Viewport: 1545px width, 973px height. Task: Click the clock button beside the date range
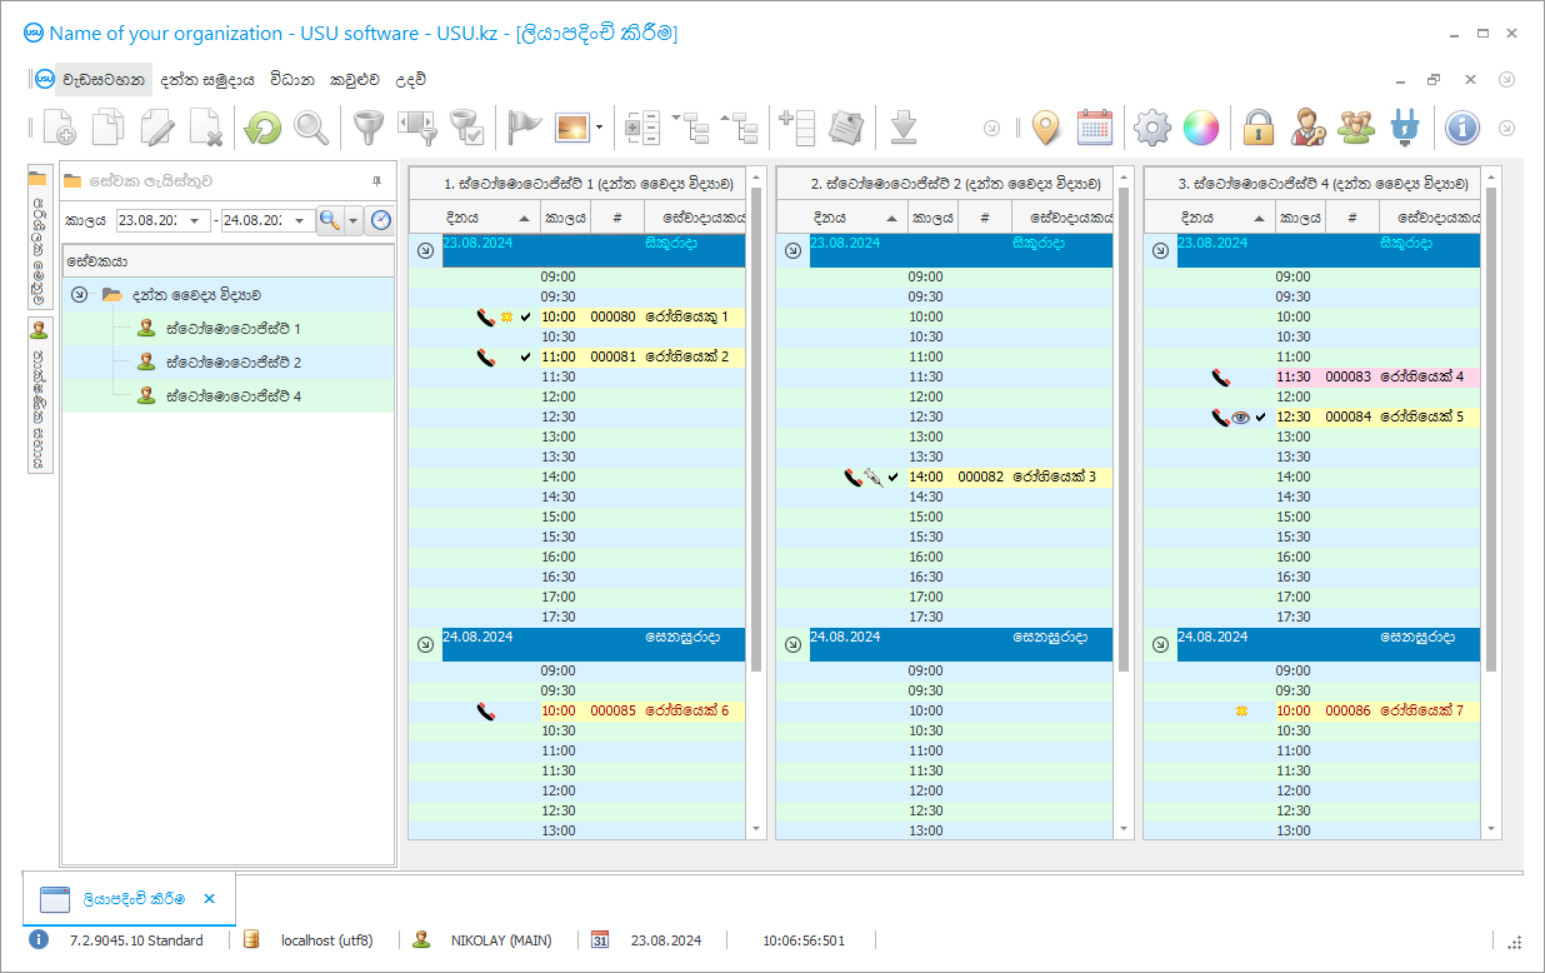[381, 220]
